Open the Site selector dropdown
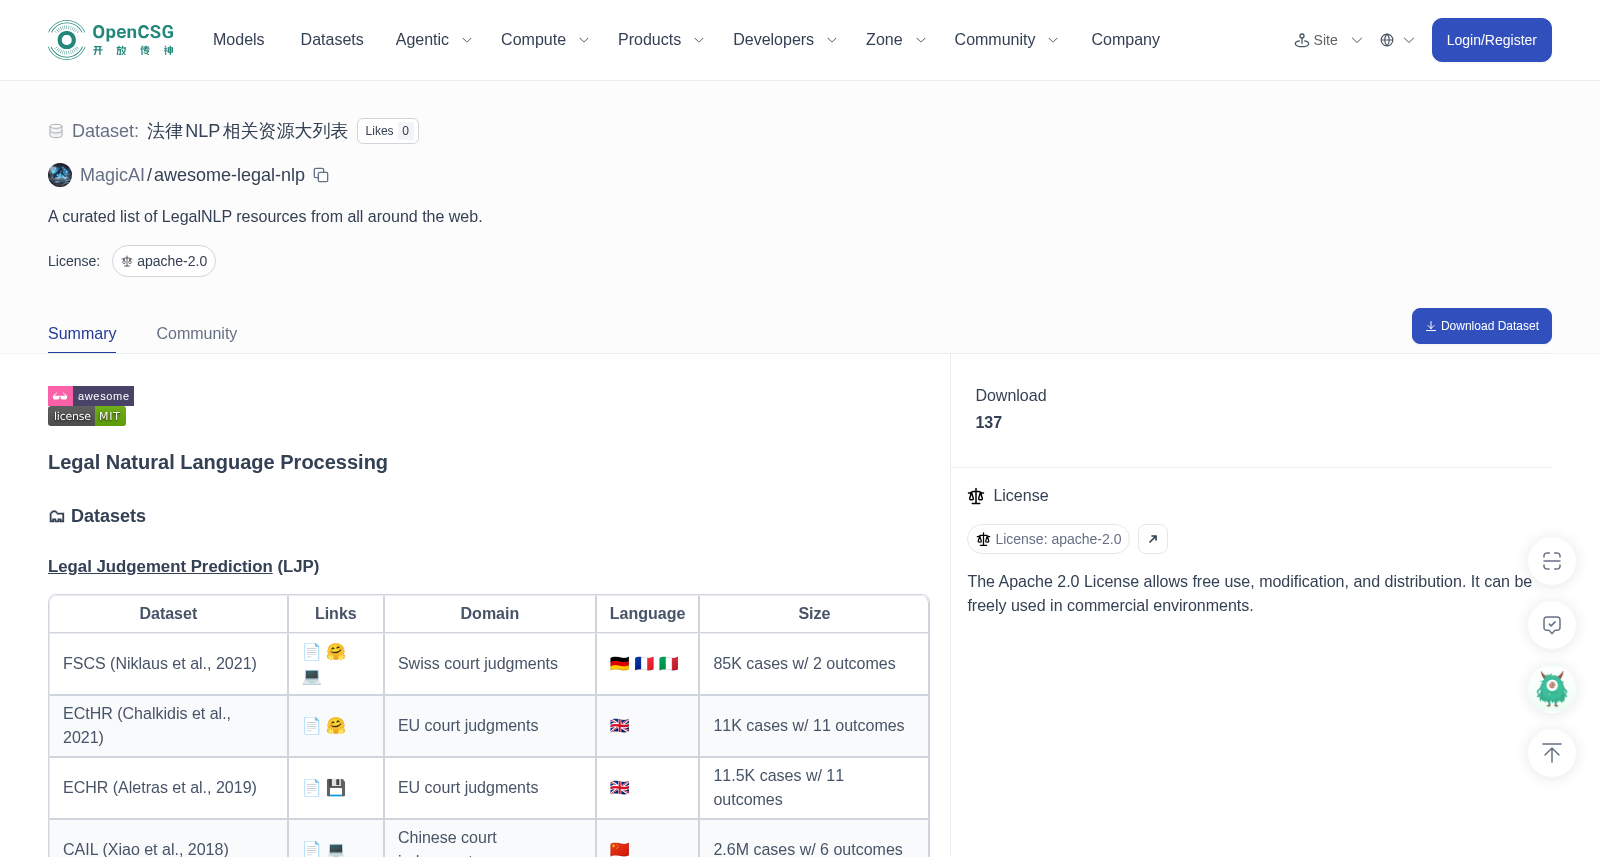The image size is (1600, 857). pos(1328,40)
